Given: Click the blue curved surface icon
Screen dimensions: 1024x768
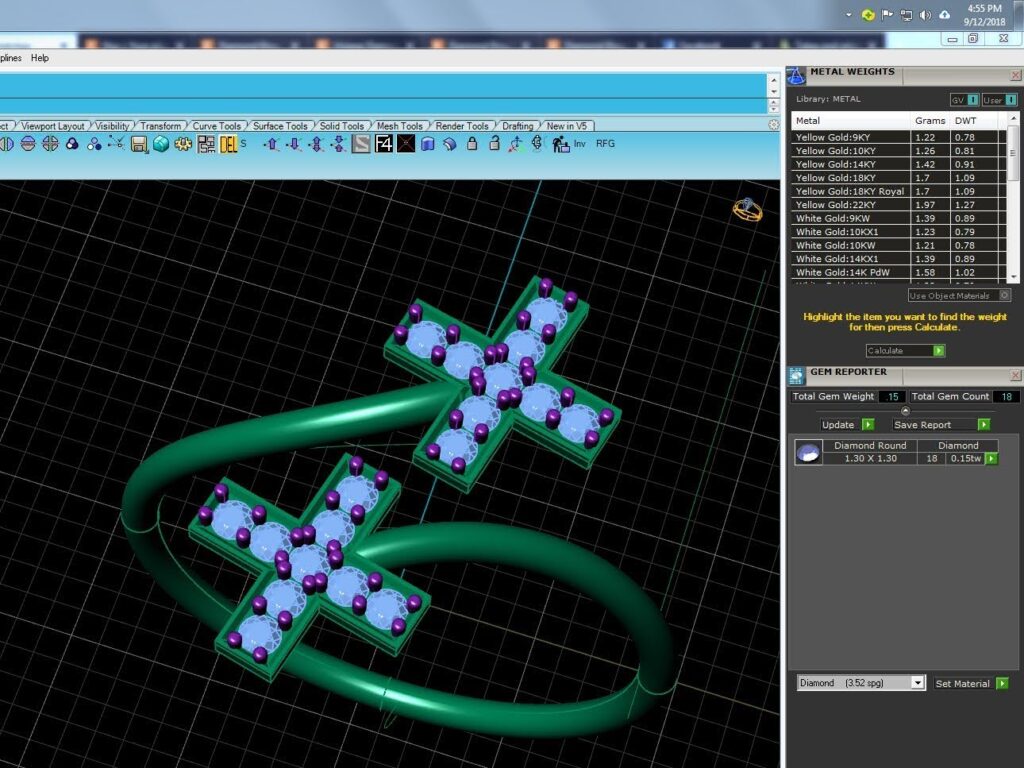Looking at the screenshot, I should [x=449, y=144].
